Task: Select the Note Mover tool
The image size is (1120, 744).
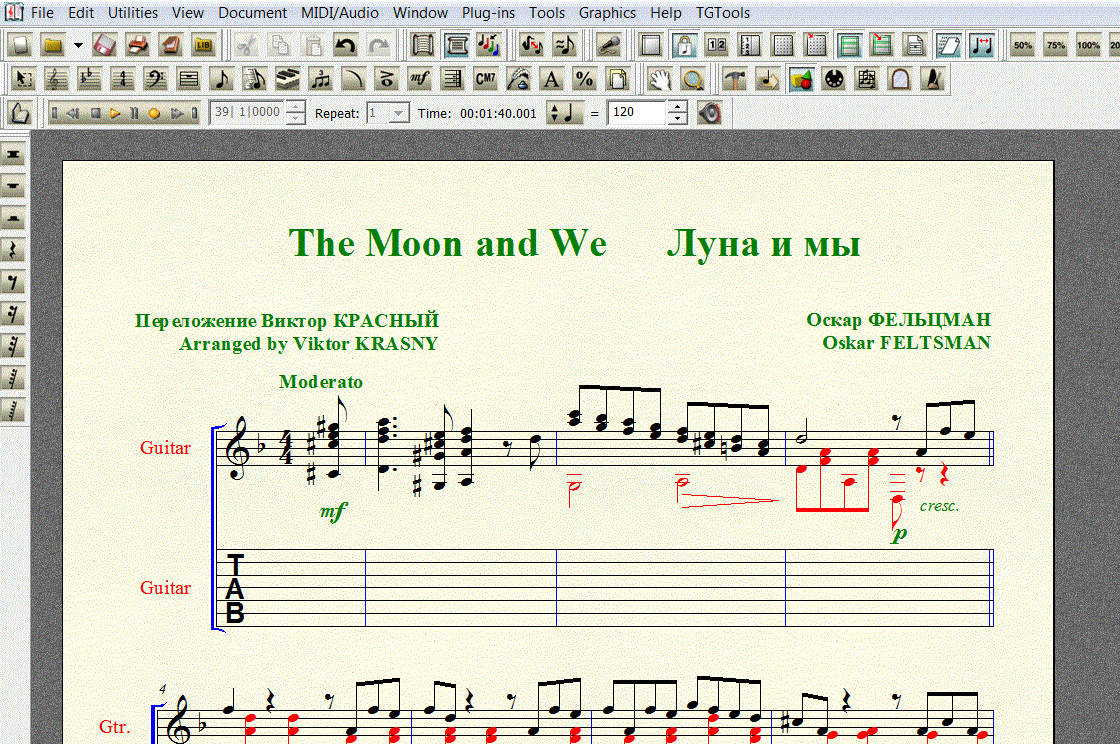Action: [768, 79]
